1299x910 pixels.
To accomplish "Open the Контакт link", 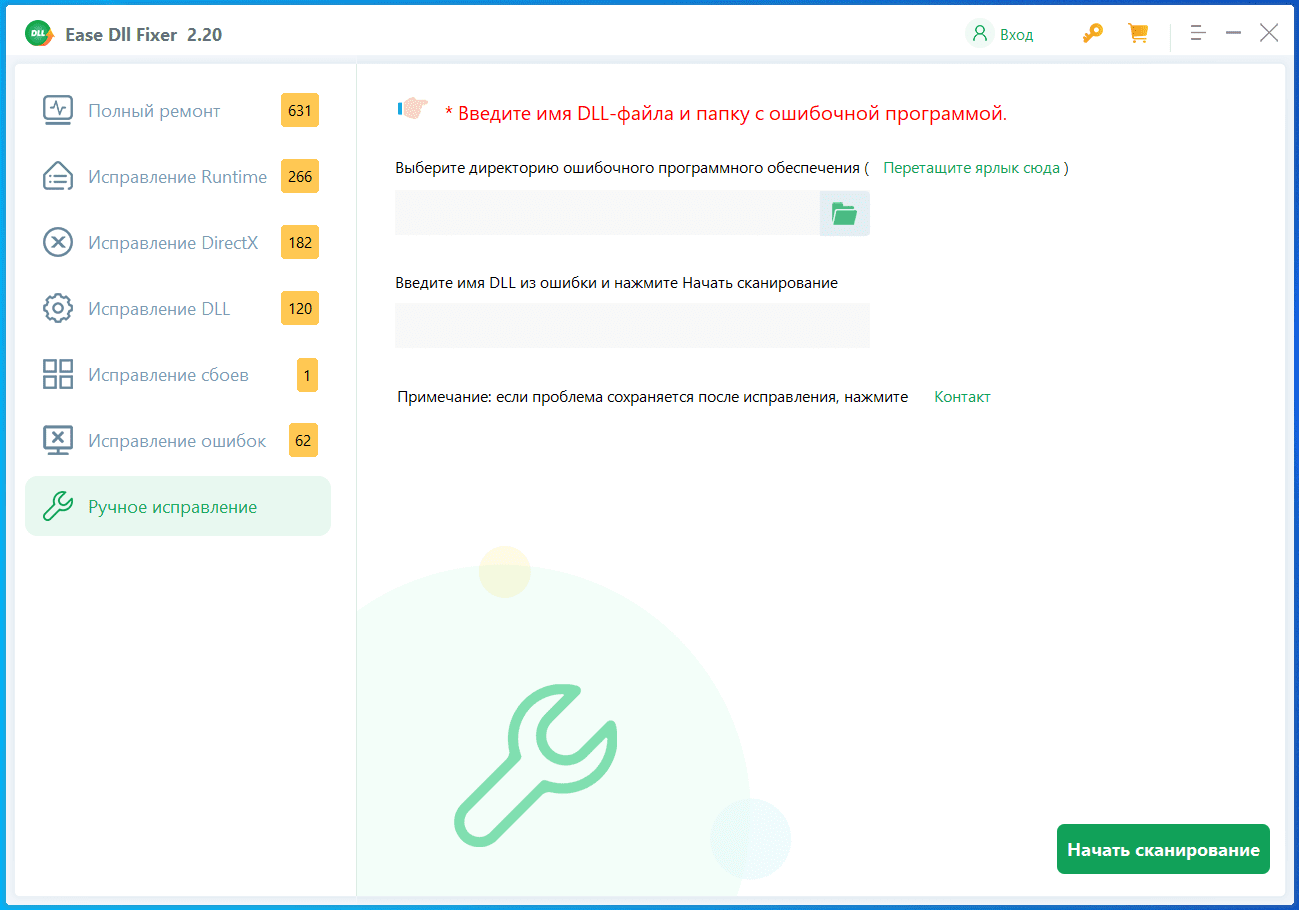I will pos(962,397).
